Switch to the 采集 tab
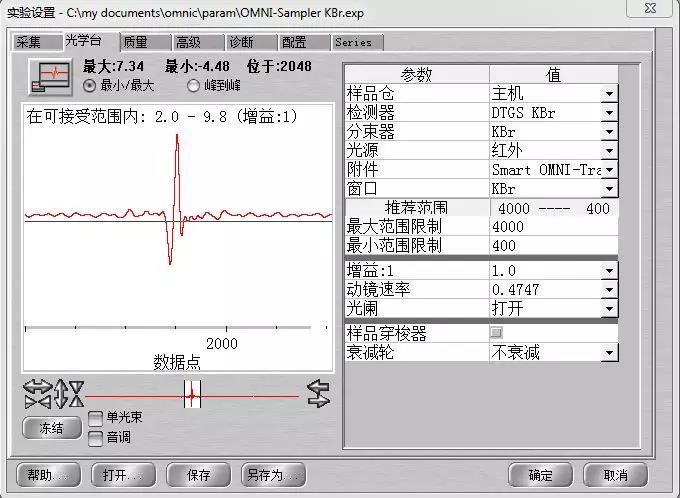Image resolution: width=680 pixels, height=498 pixels. point(28,42)
